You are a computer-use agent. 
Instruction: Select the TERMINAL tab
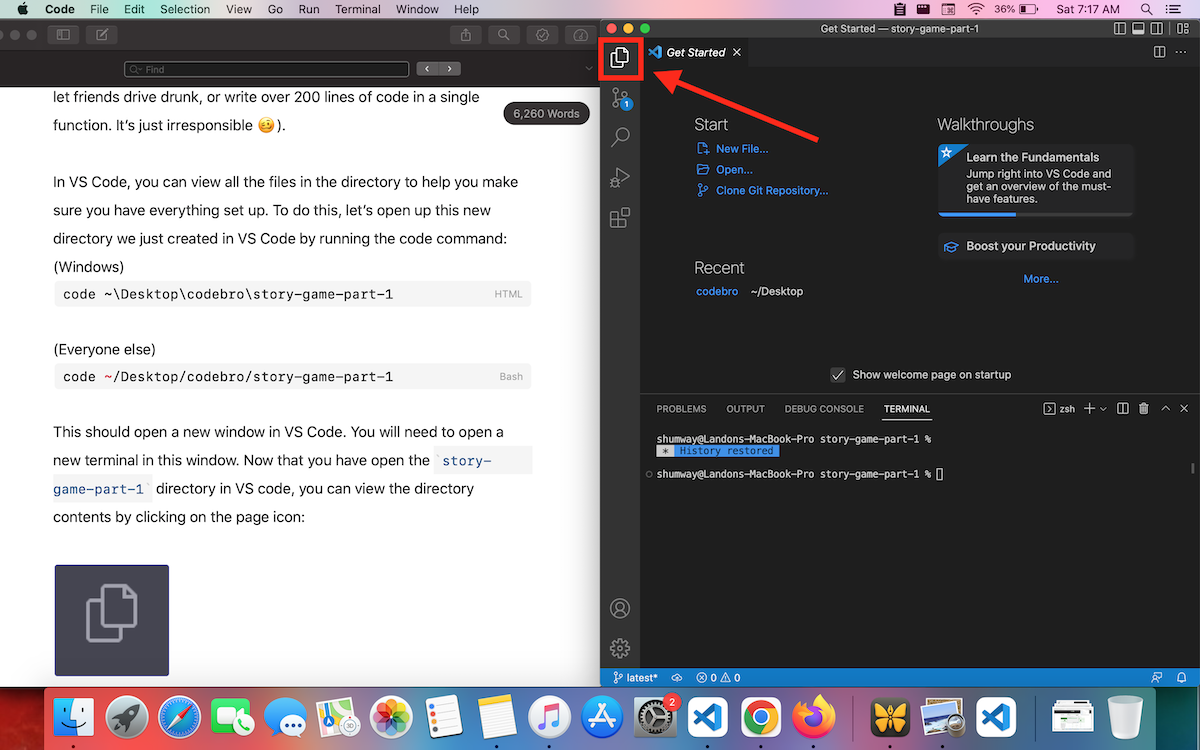[x=907, y=409]
